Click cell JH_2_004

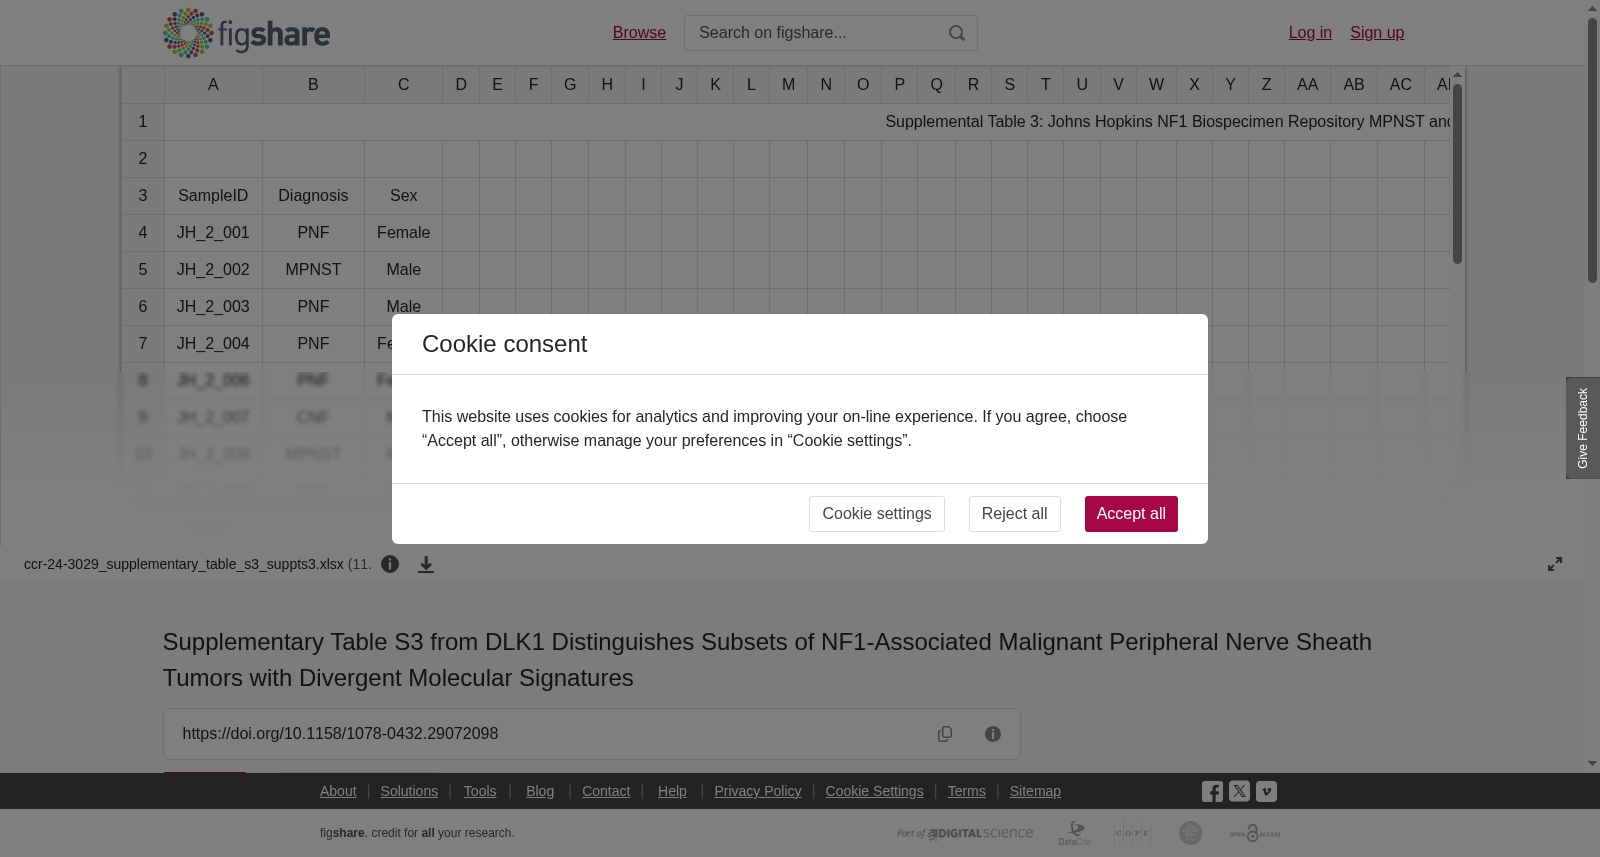213,344
